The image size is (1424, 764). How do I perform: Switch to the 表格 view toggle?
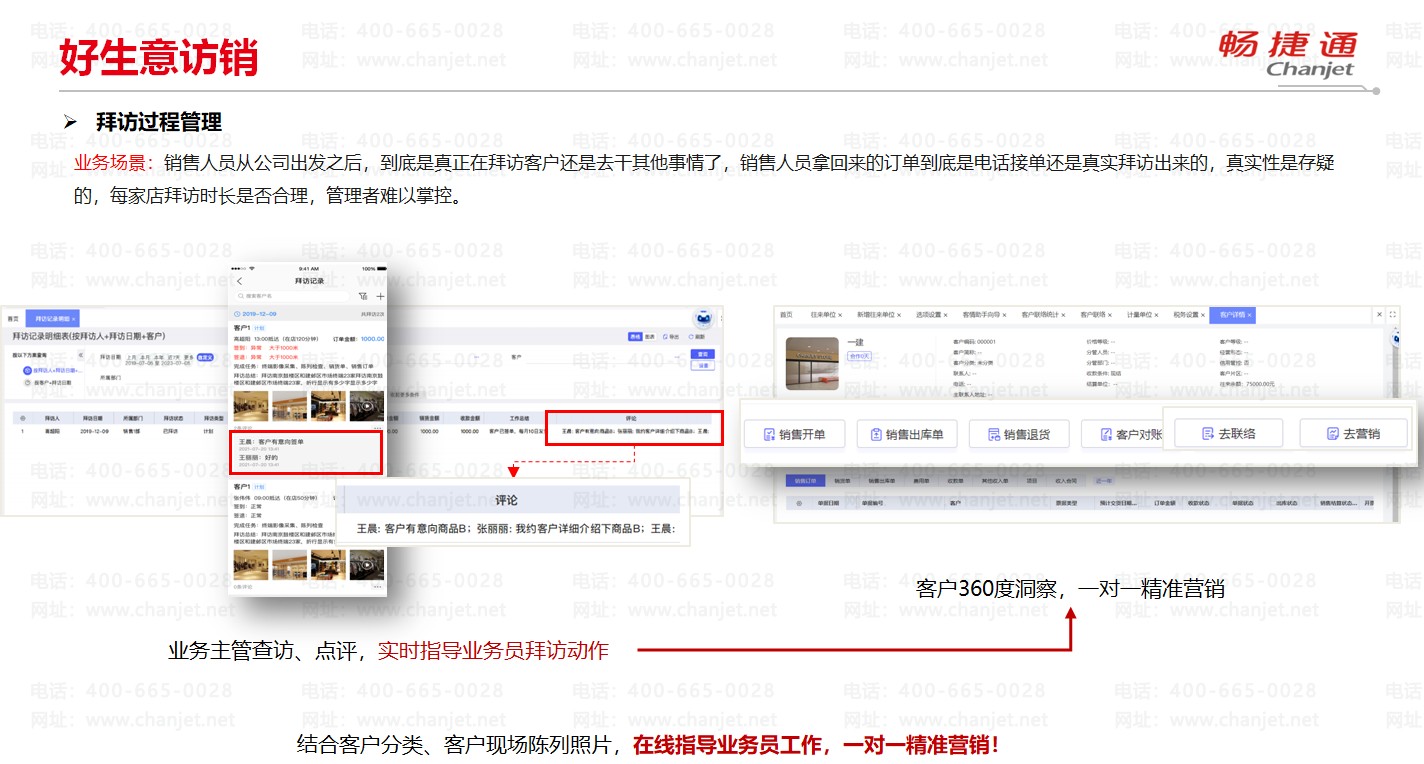pos(634,337)
